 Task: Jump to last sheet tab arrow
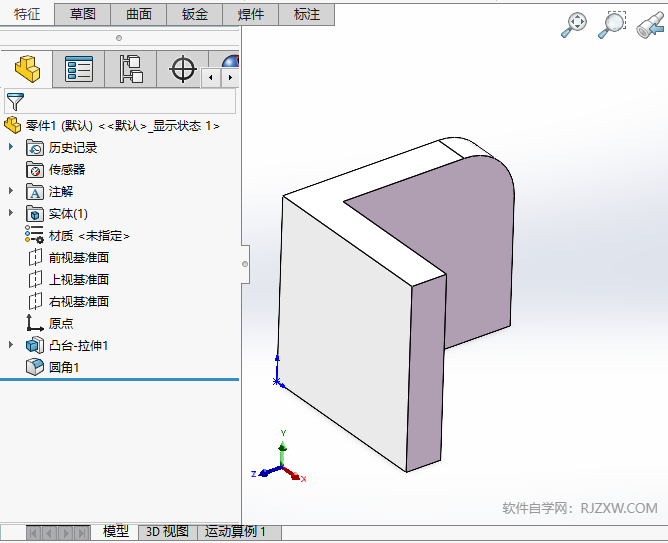[82, 533]
